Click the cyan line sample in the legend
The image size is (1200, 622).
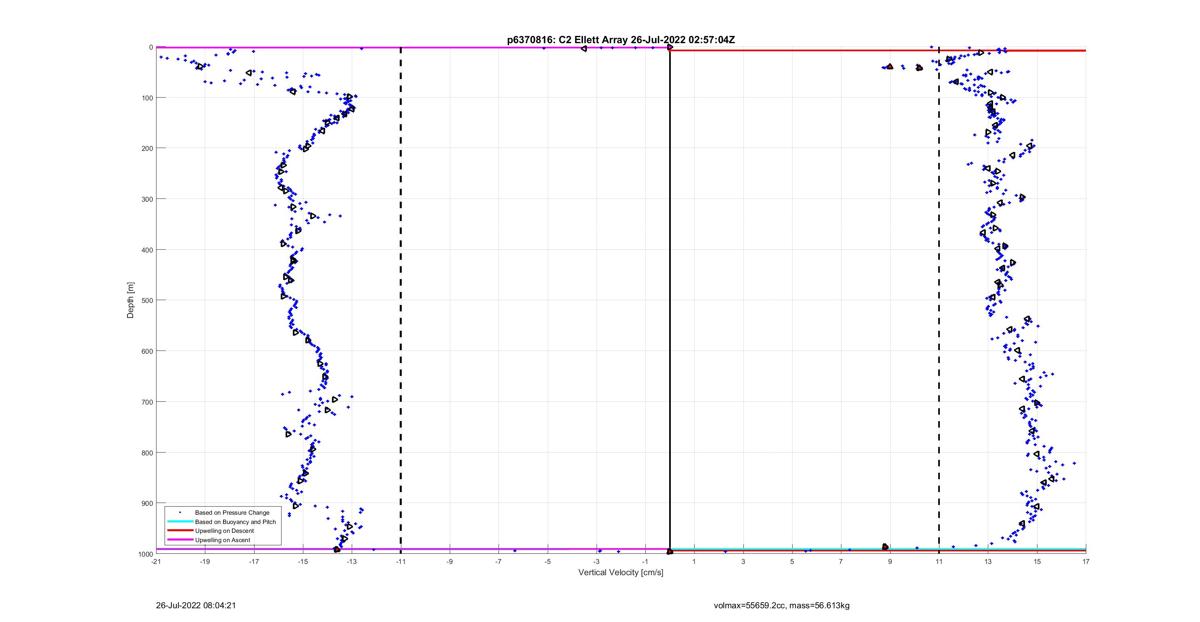180,521
